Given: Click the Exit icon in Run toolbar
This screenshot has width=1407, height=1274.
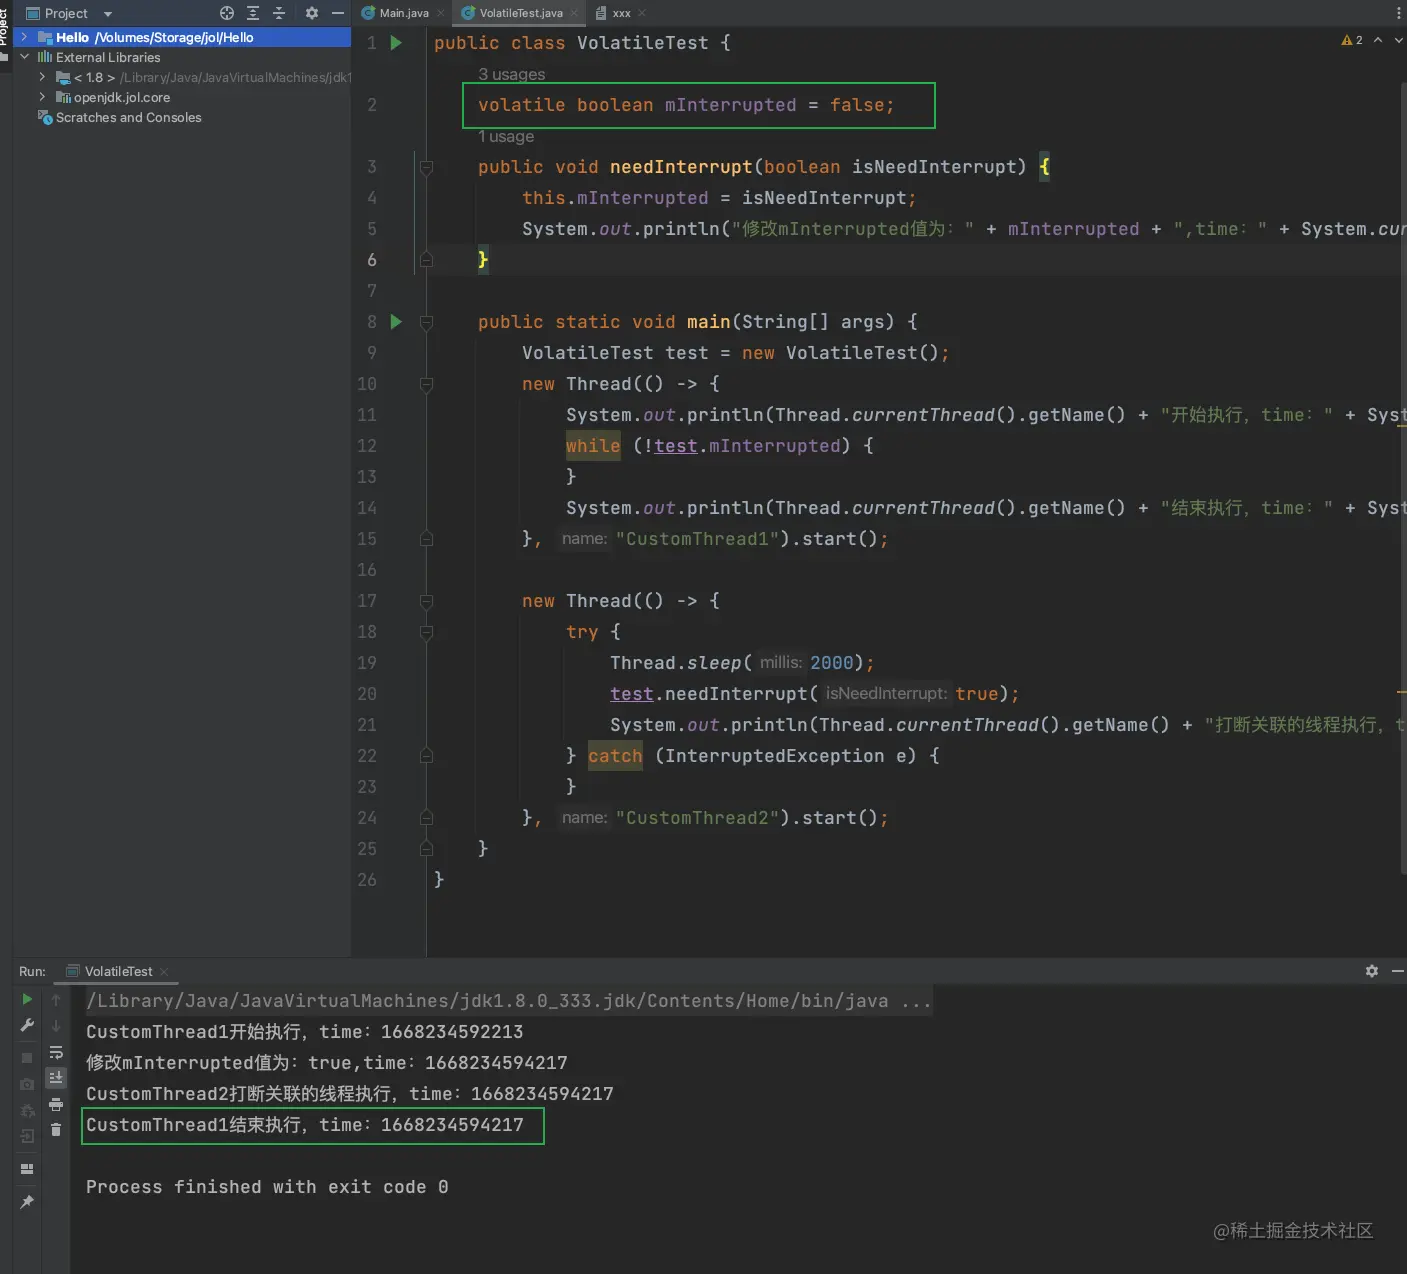Looking at the screenshot, I should [x=27, y=1136].
